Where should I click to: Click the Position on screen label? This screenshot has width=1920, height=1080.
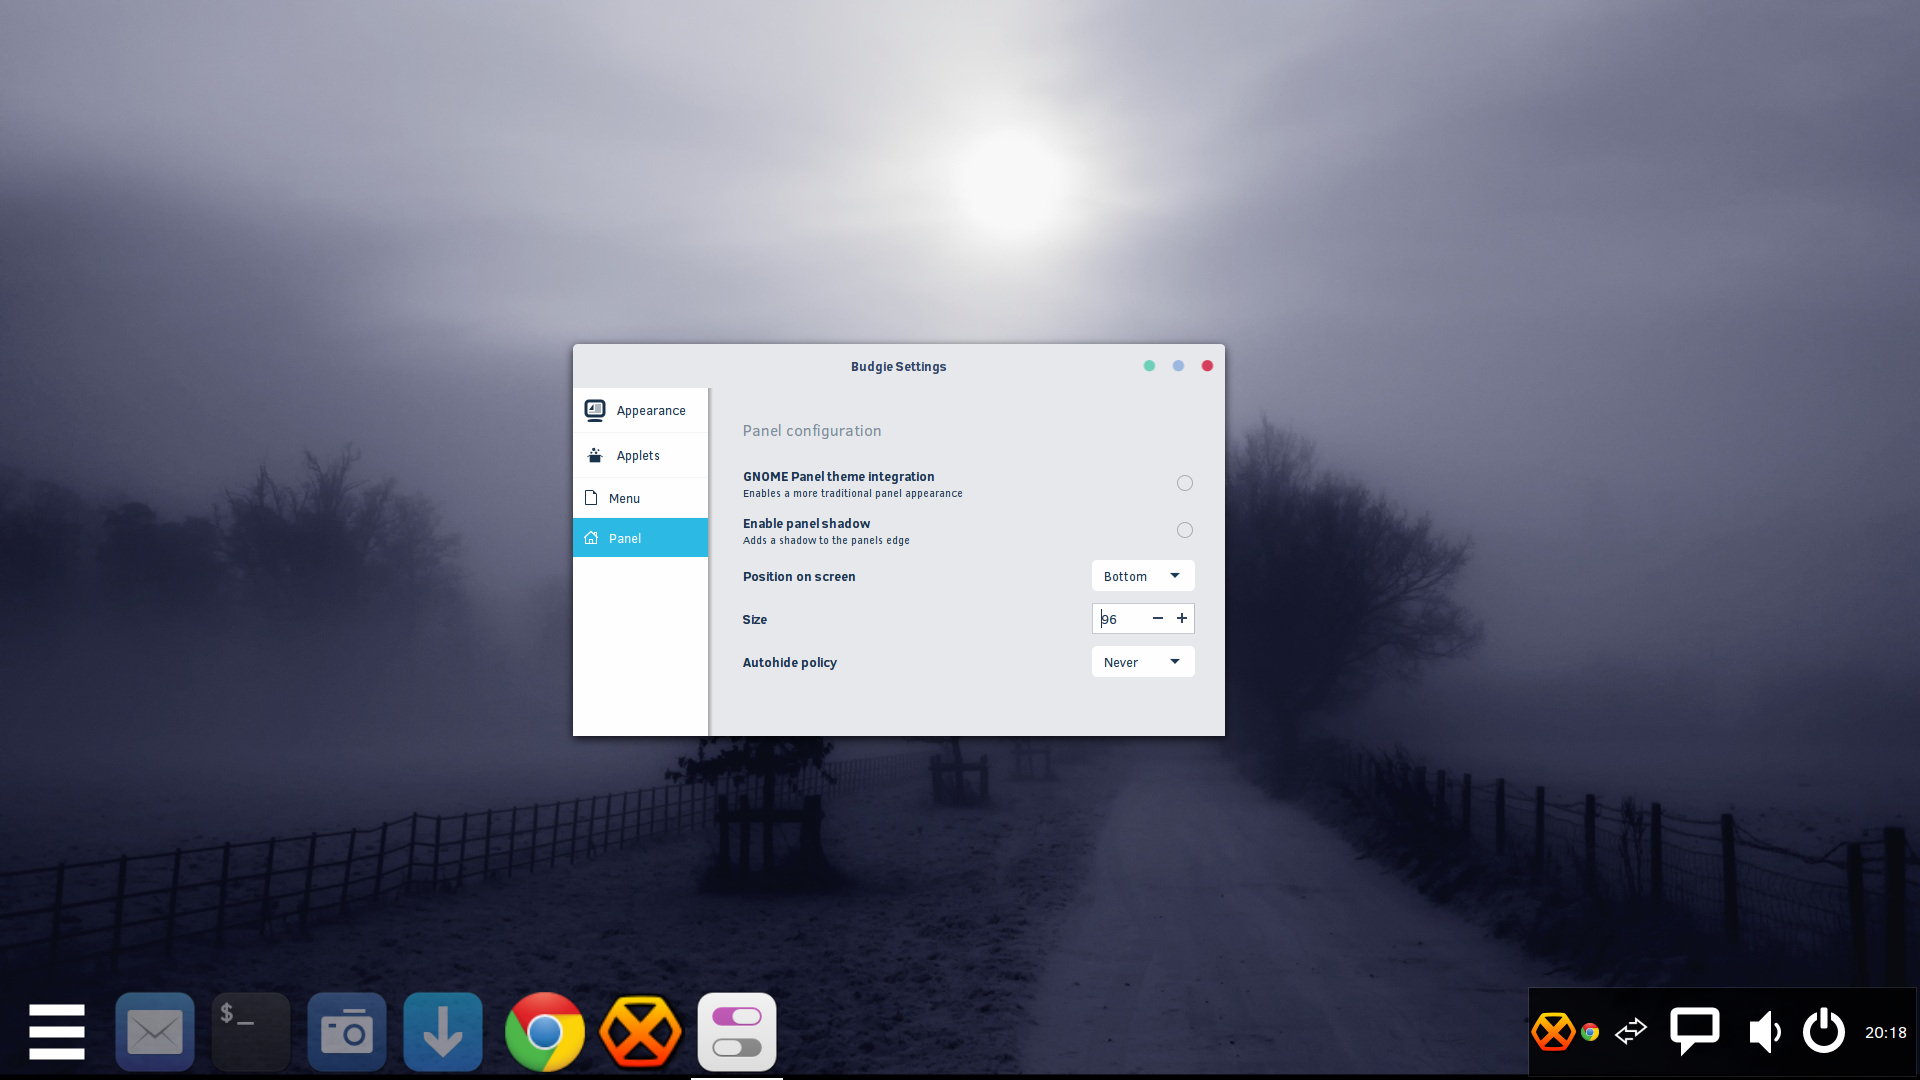click(x=799, y=577)
